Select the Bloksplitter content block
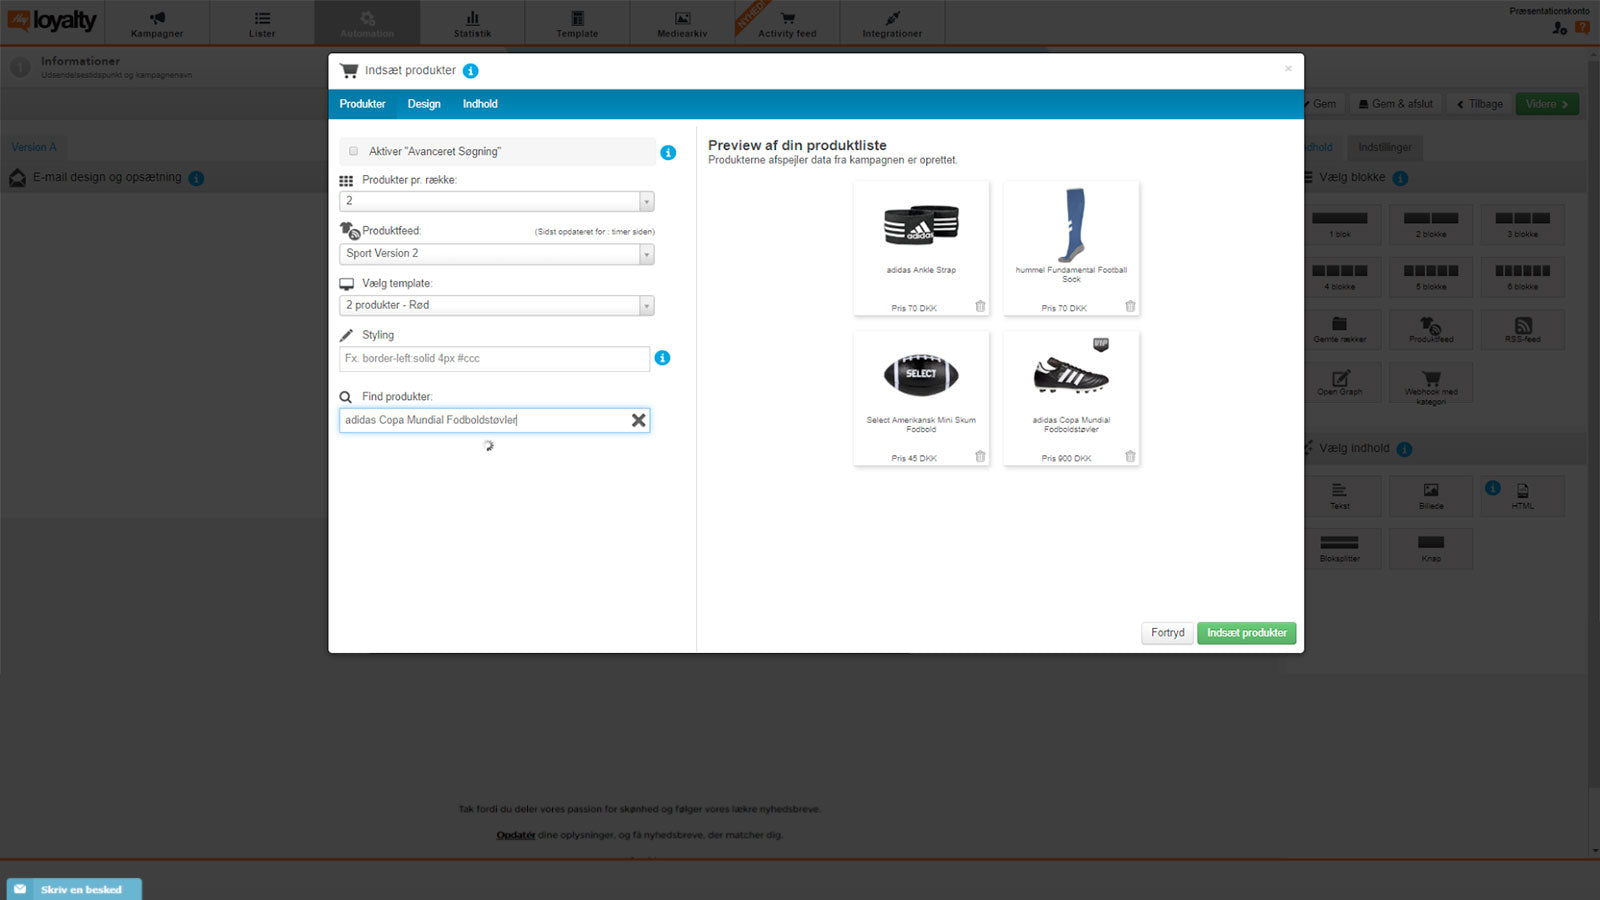 point(1340,549)
